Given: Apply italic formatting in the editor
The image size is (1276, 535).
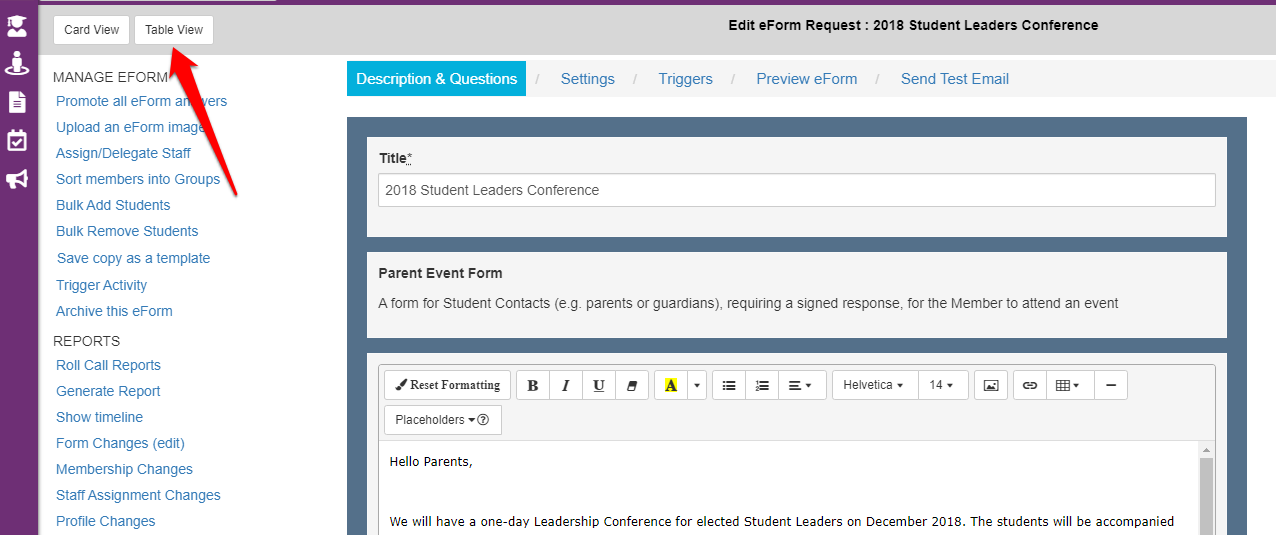Looking at the screenshot, I should point(566,385).
